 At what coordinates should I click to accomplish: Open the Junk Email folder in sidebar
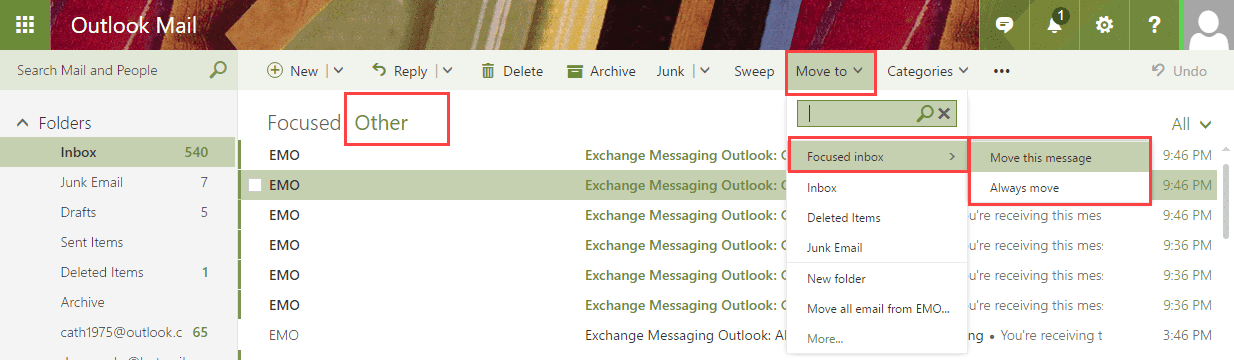click(x=119, y=182)
